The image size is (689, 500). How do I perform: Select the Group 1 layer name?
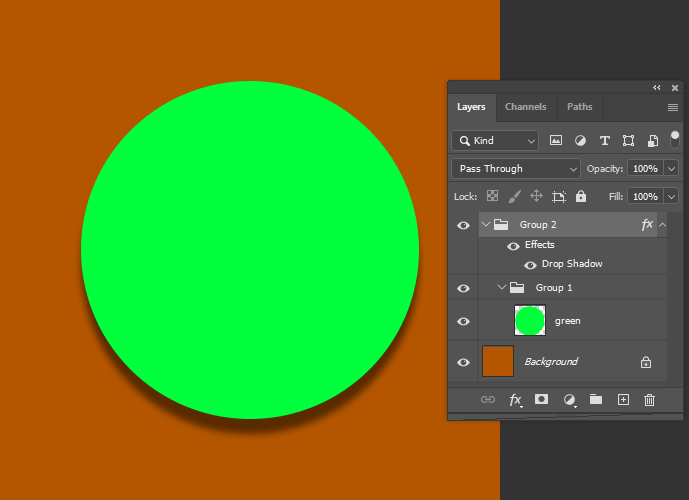(x=554, y=288)
